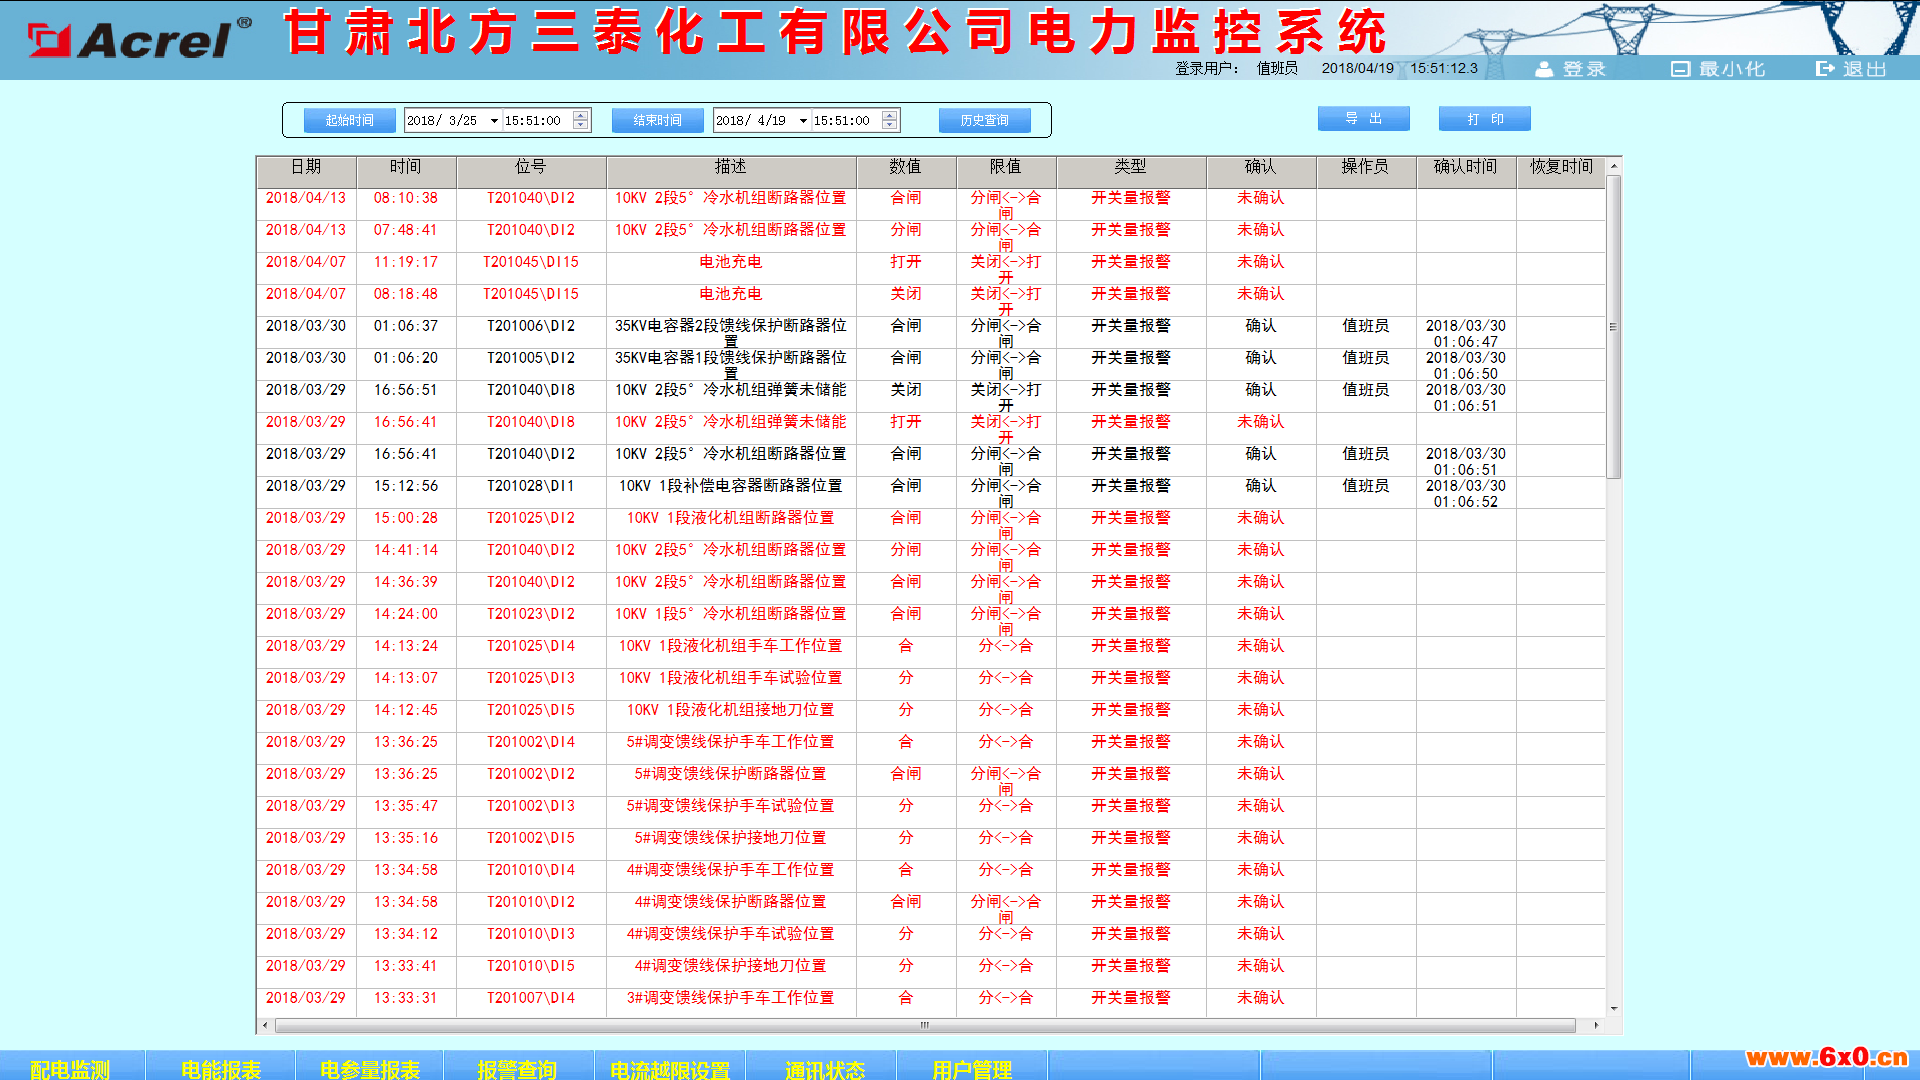Open the 电流越限设置 tab
This screenshot has width=1920, height=1080.
click(x=670, y=1068)
